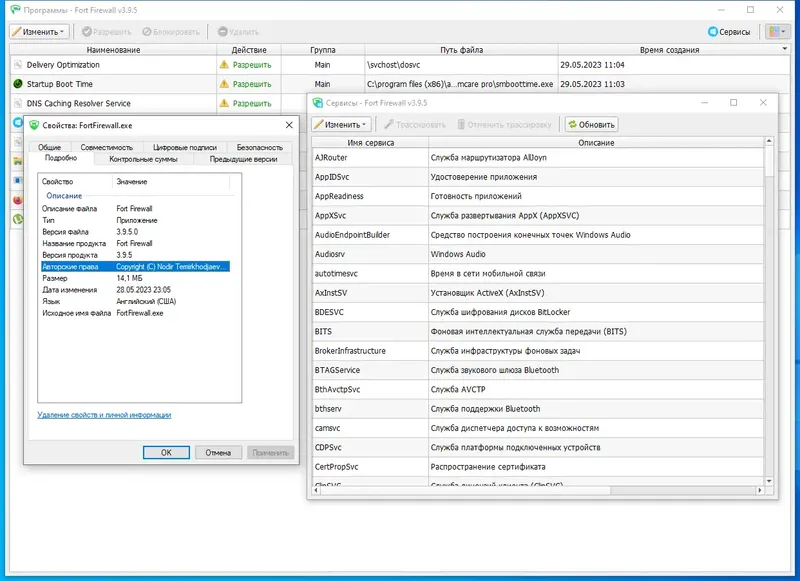Sort programs by Наименование column

[113, 50]
